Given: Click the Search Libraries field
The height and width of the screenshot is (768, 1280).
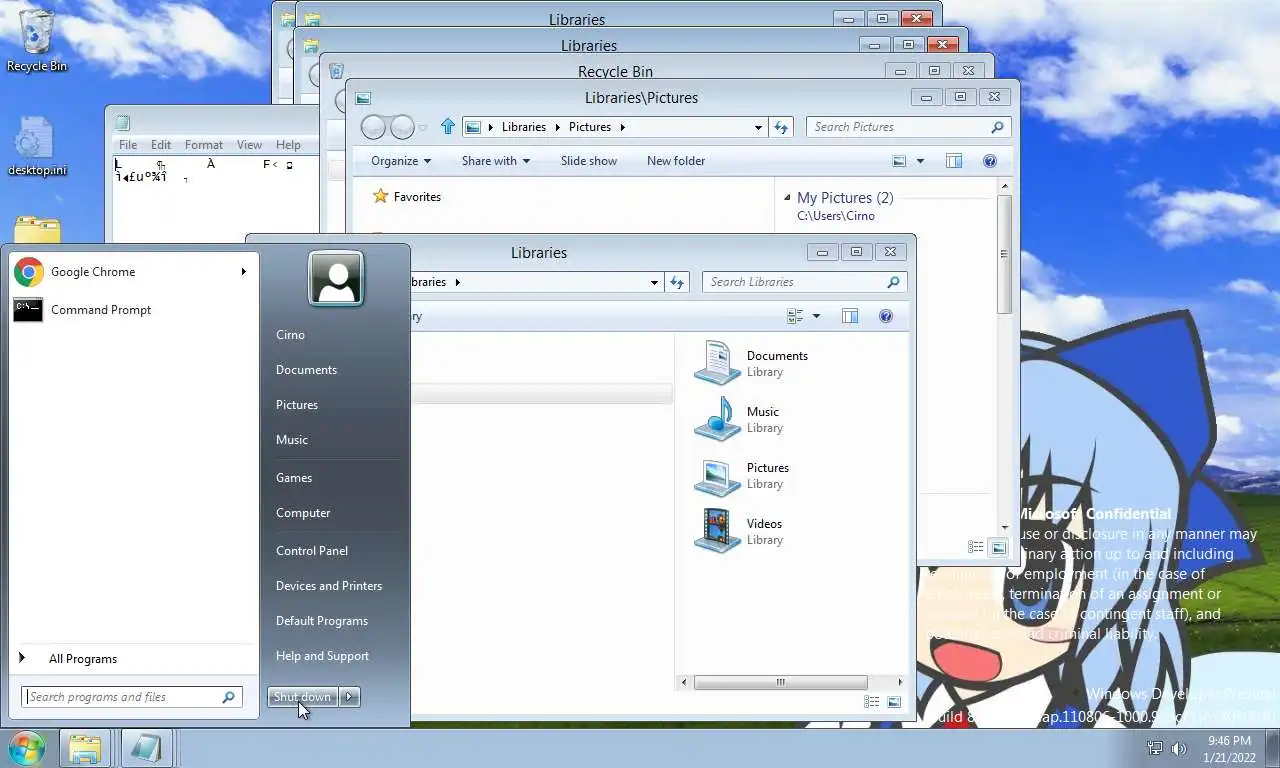Looking at the screenshot, I should [x=805, y=282].
